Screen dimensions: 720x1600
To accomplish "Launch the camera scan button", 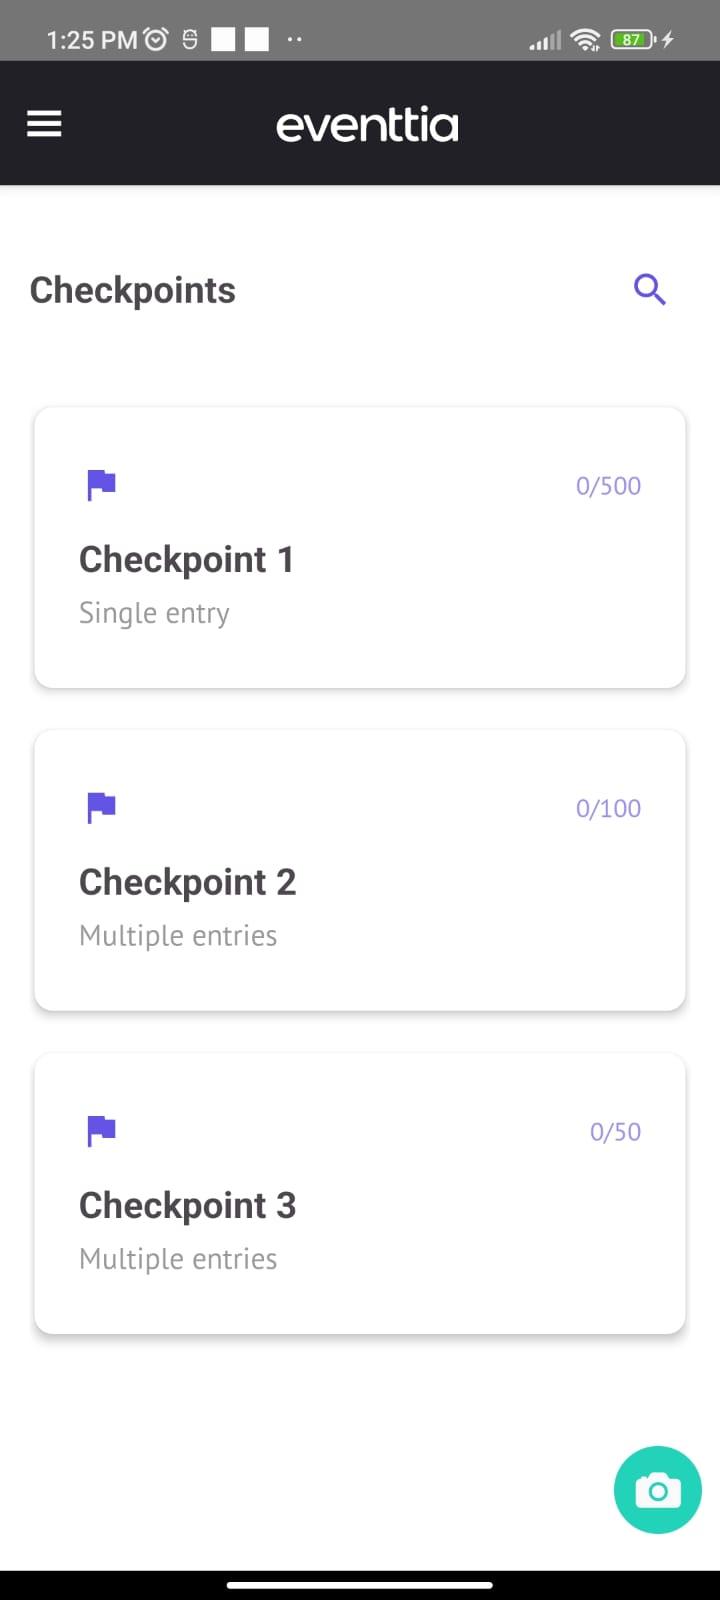I will point(657,1490).
